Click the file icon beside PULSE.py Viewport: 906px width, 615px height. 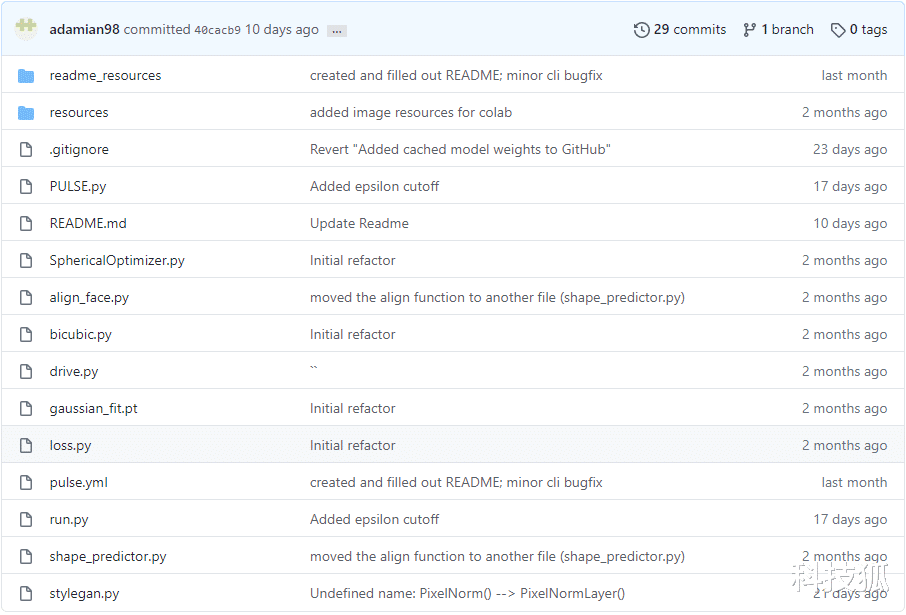point(26,186)
